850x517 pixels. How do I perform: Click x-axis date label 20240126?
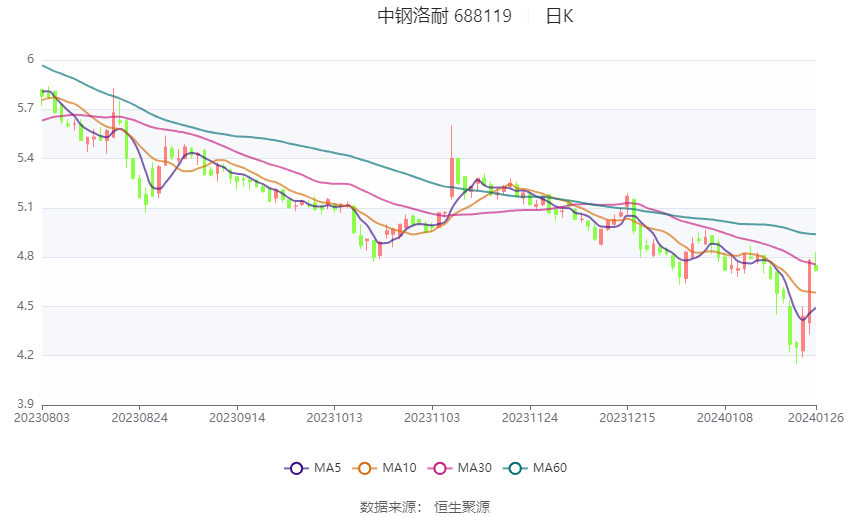[x=816, y=418]
